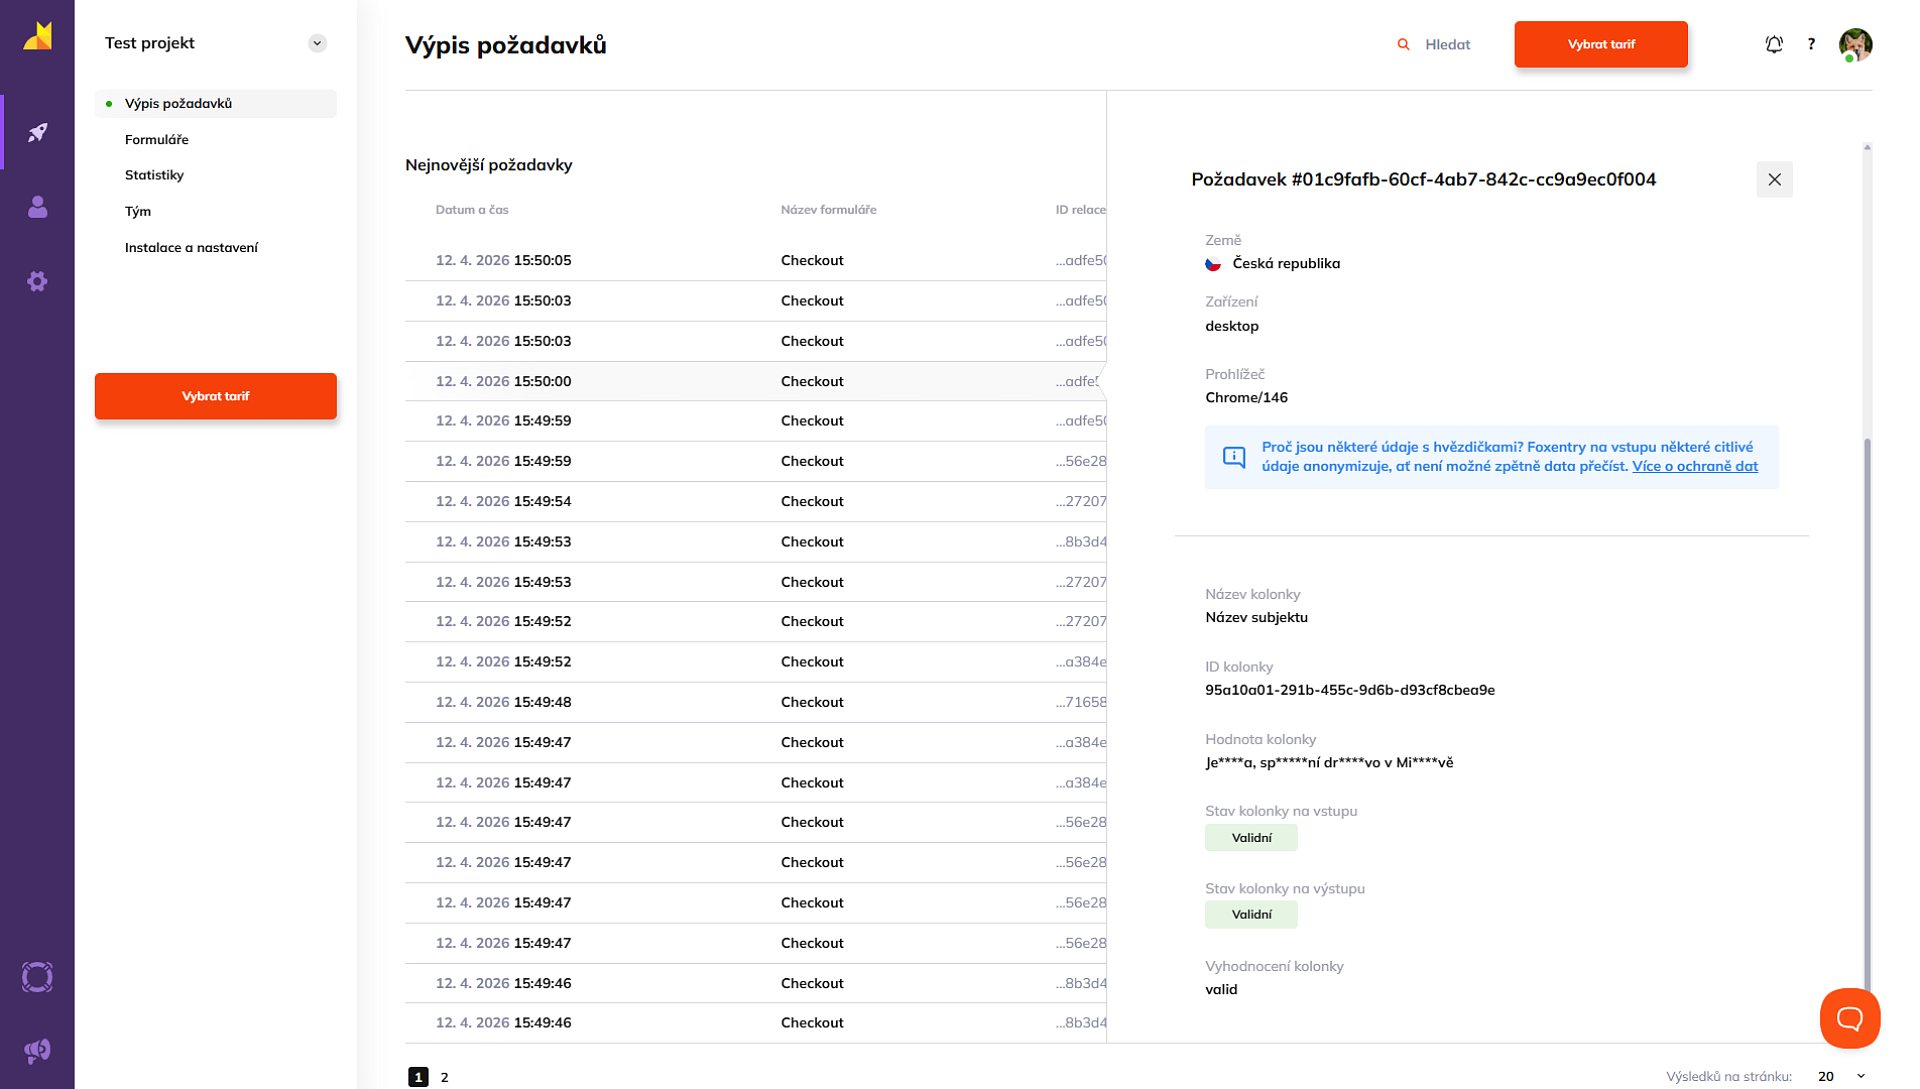This screenshot has height=1089, width=1920.
Task: Click the rocket icon in left sidebar
Action: 37,132
